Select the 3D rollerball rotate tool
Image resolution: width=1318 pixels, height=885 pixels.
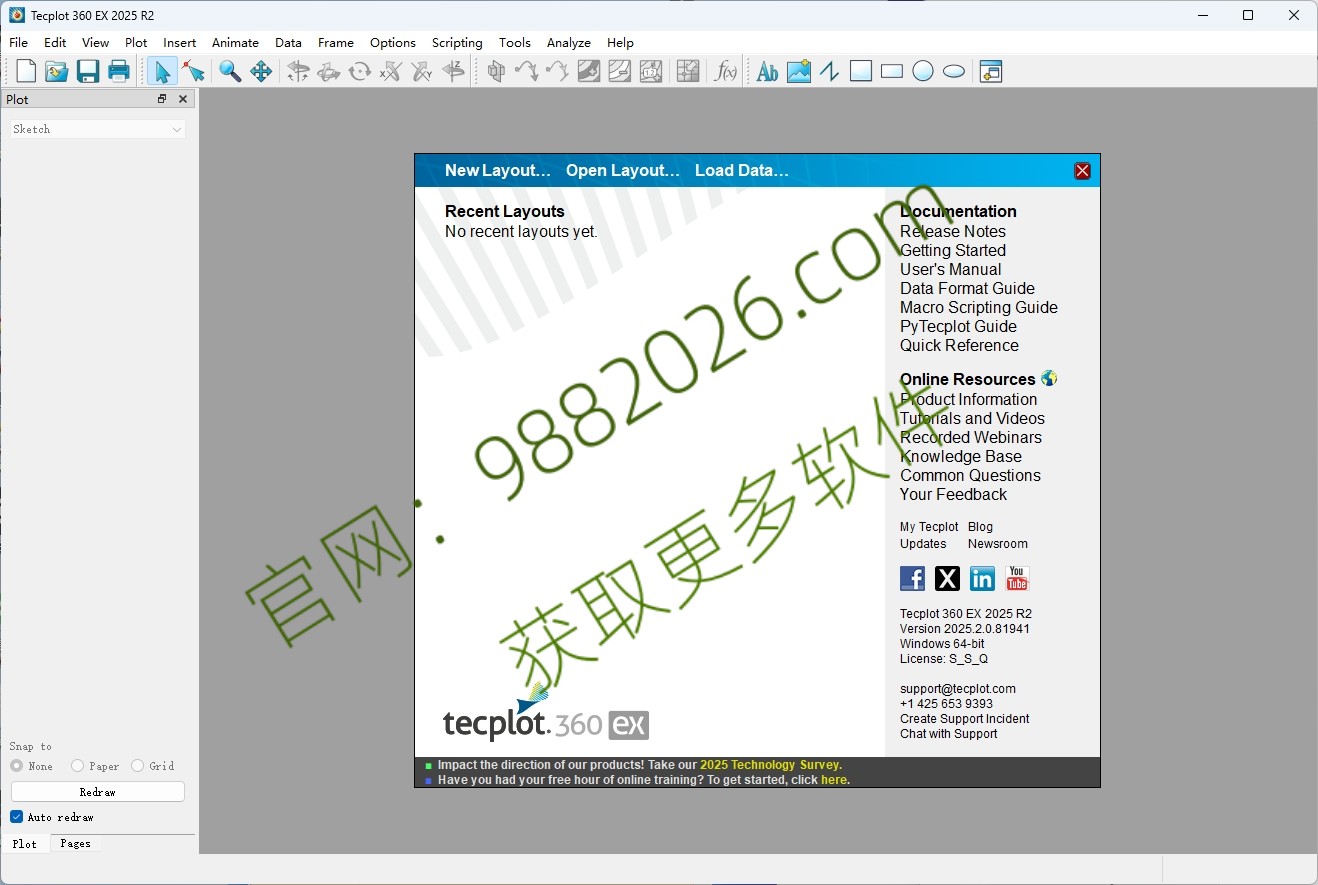(329, 71)
